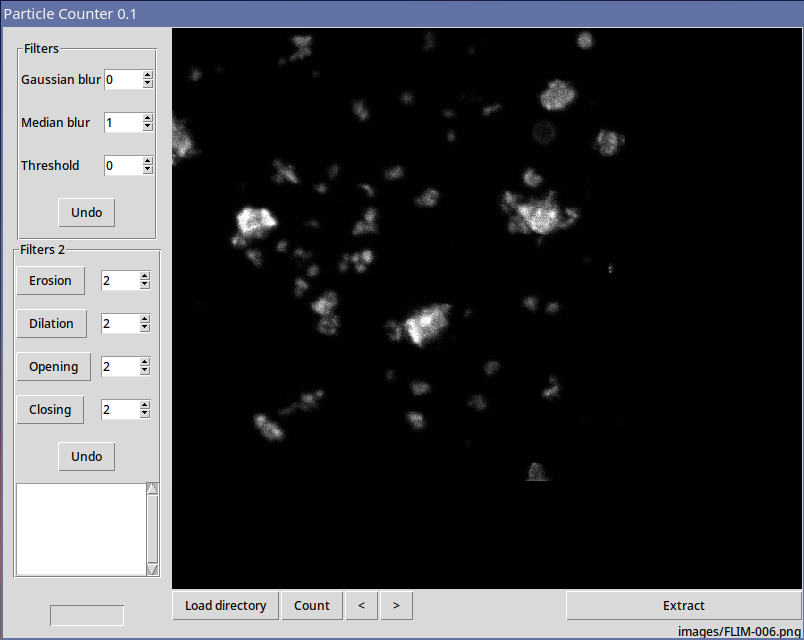Decrease the Dilation spinbox value

coord(145,328)
